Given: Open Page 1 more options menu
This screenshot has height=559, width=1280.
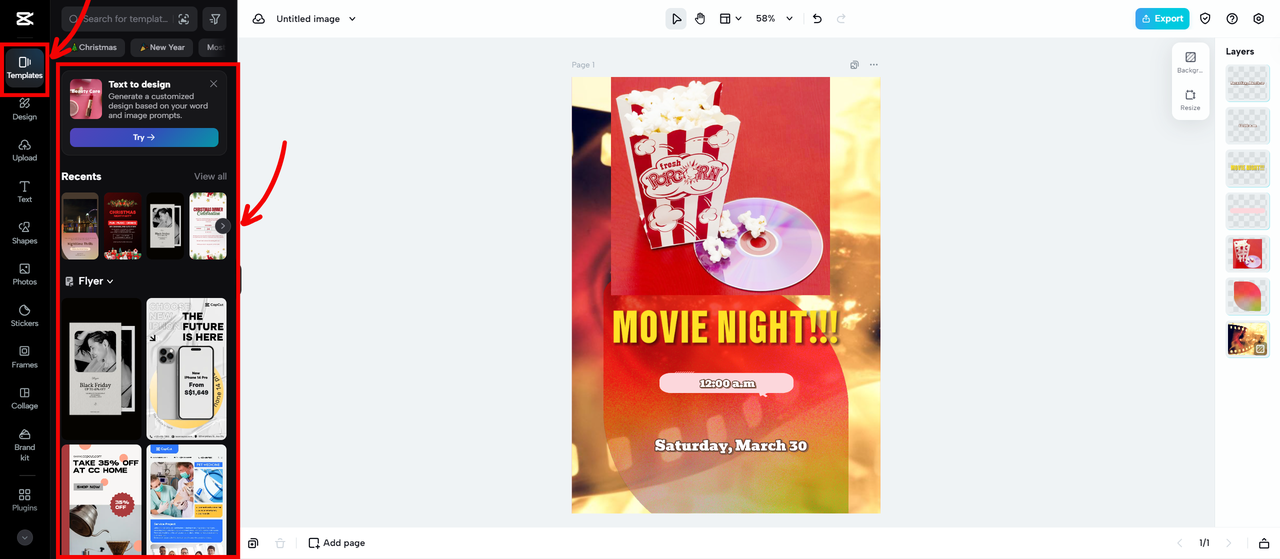Looking at the screenshot, I should (874, 65).
